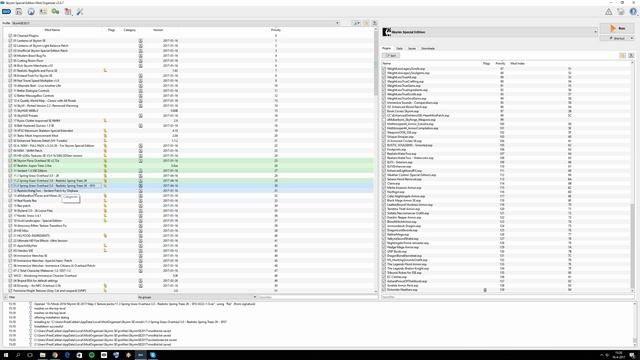Click the Problems warning triangle icon
The width and height of the screenshot is (640, 360).
click(x=609, y=12)
